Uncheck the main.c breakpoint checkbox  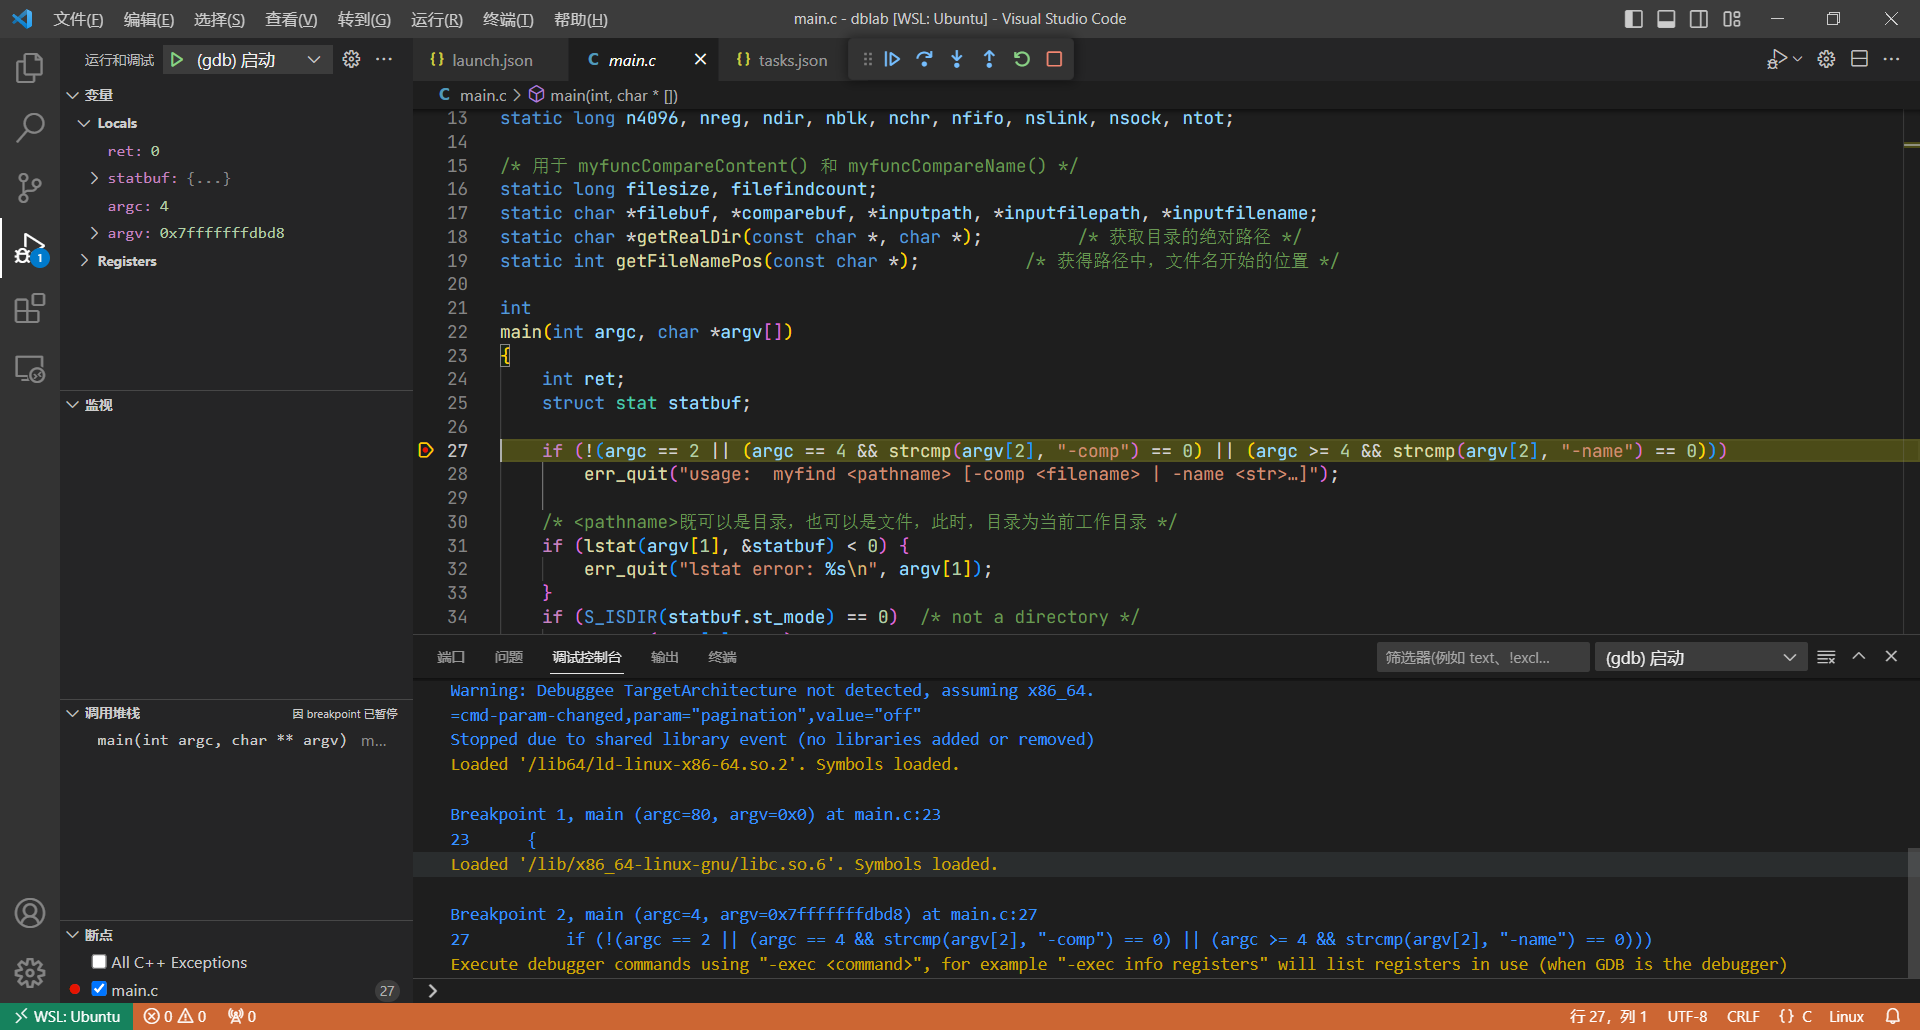click(x=99, y=989)
